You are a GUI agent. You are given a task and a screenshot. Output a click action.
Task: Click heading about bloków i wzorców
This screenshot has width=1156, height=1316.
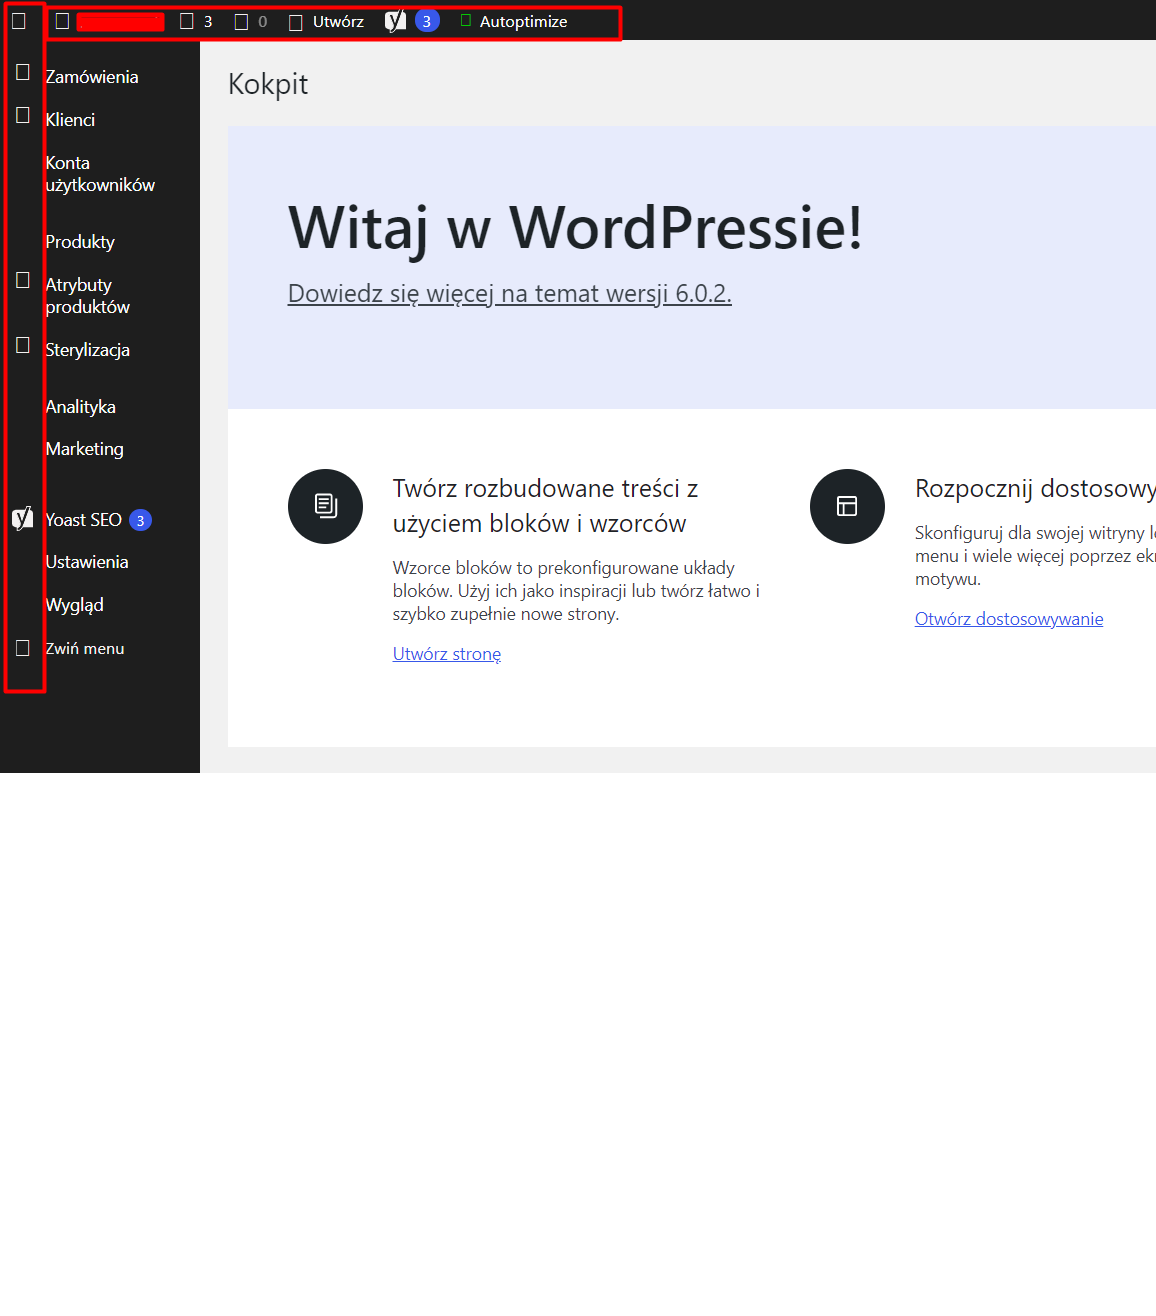(546, 506)
